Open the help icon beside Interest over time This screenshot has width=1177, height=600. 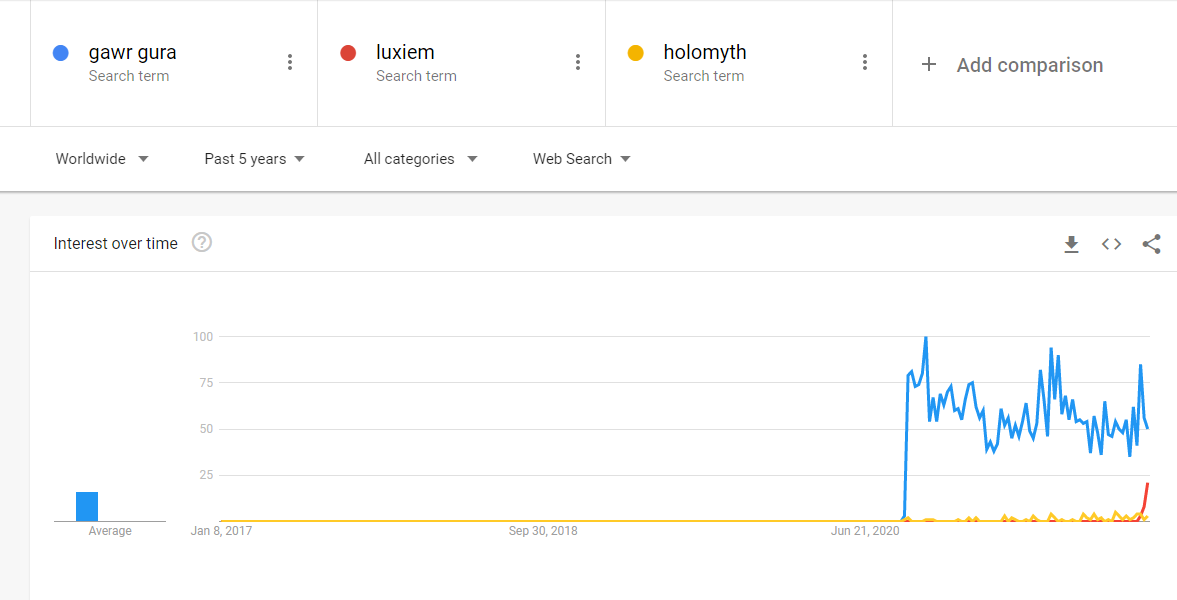click(x=202, y=243)
